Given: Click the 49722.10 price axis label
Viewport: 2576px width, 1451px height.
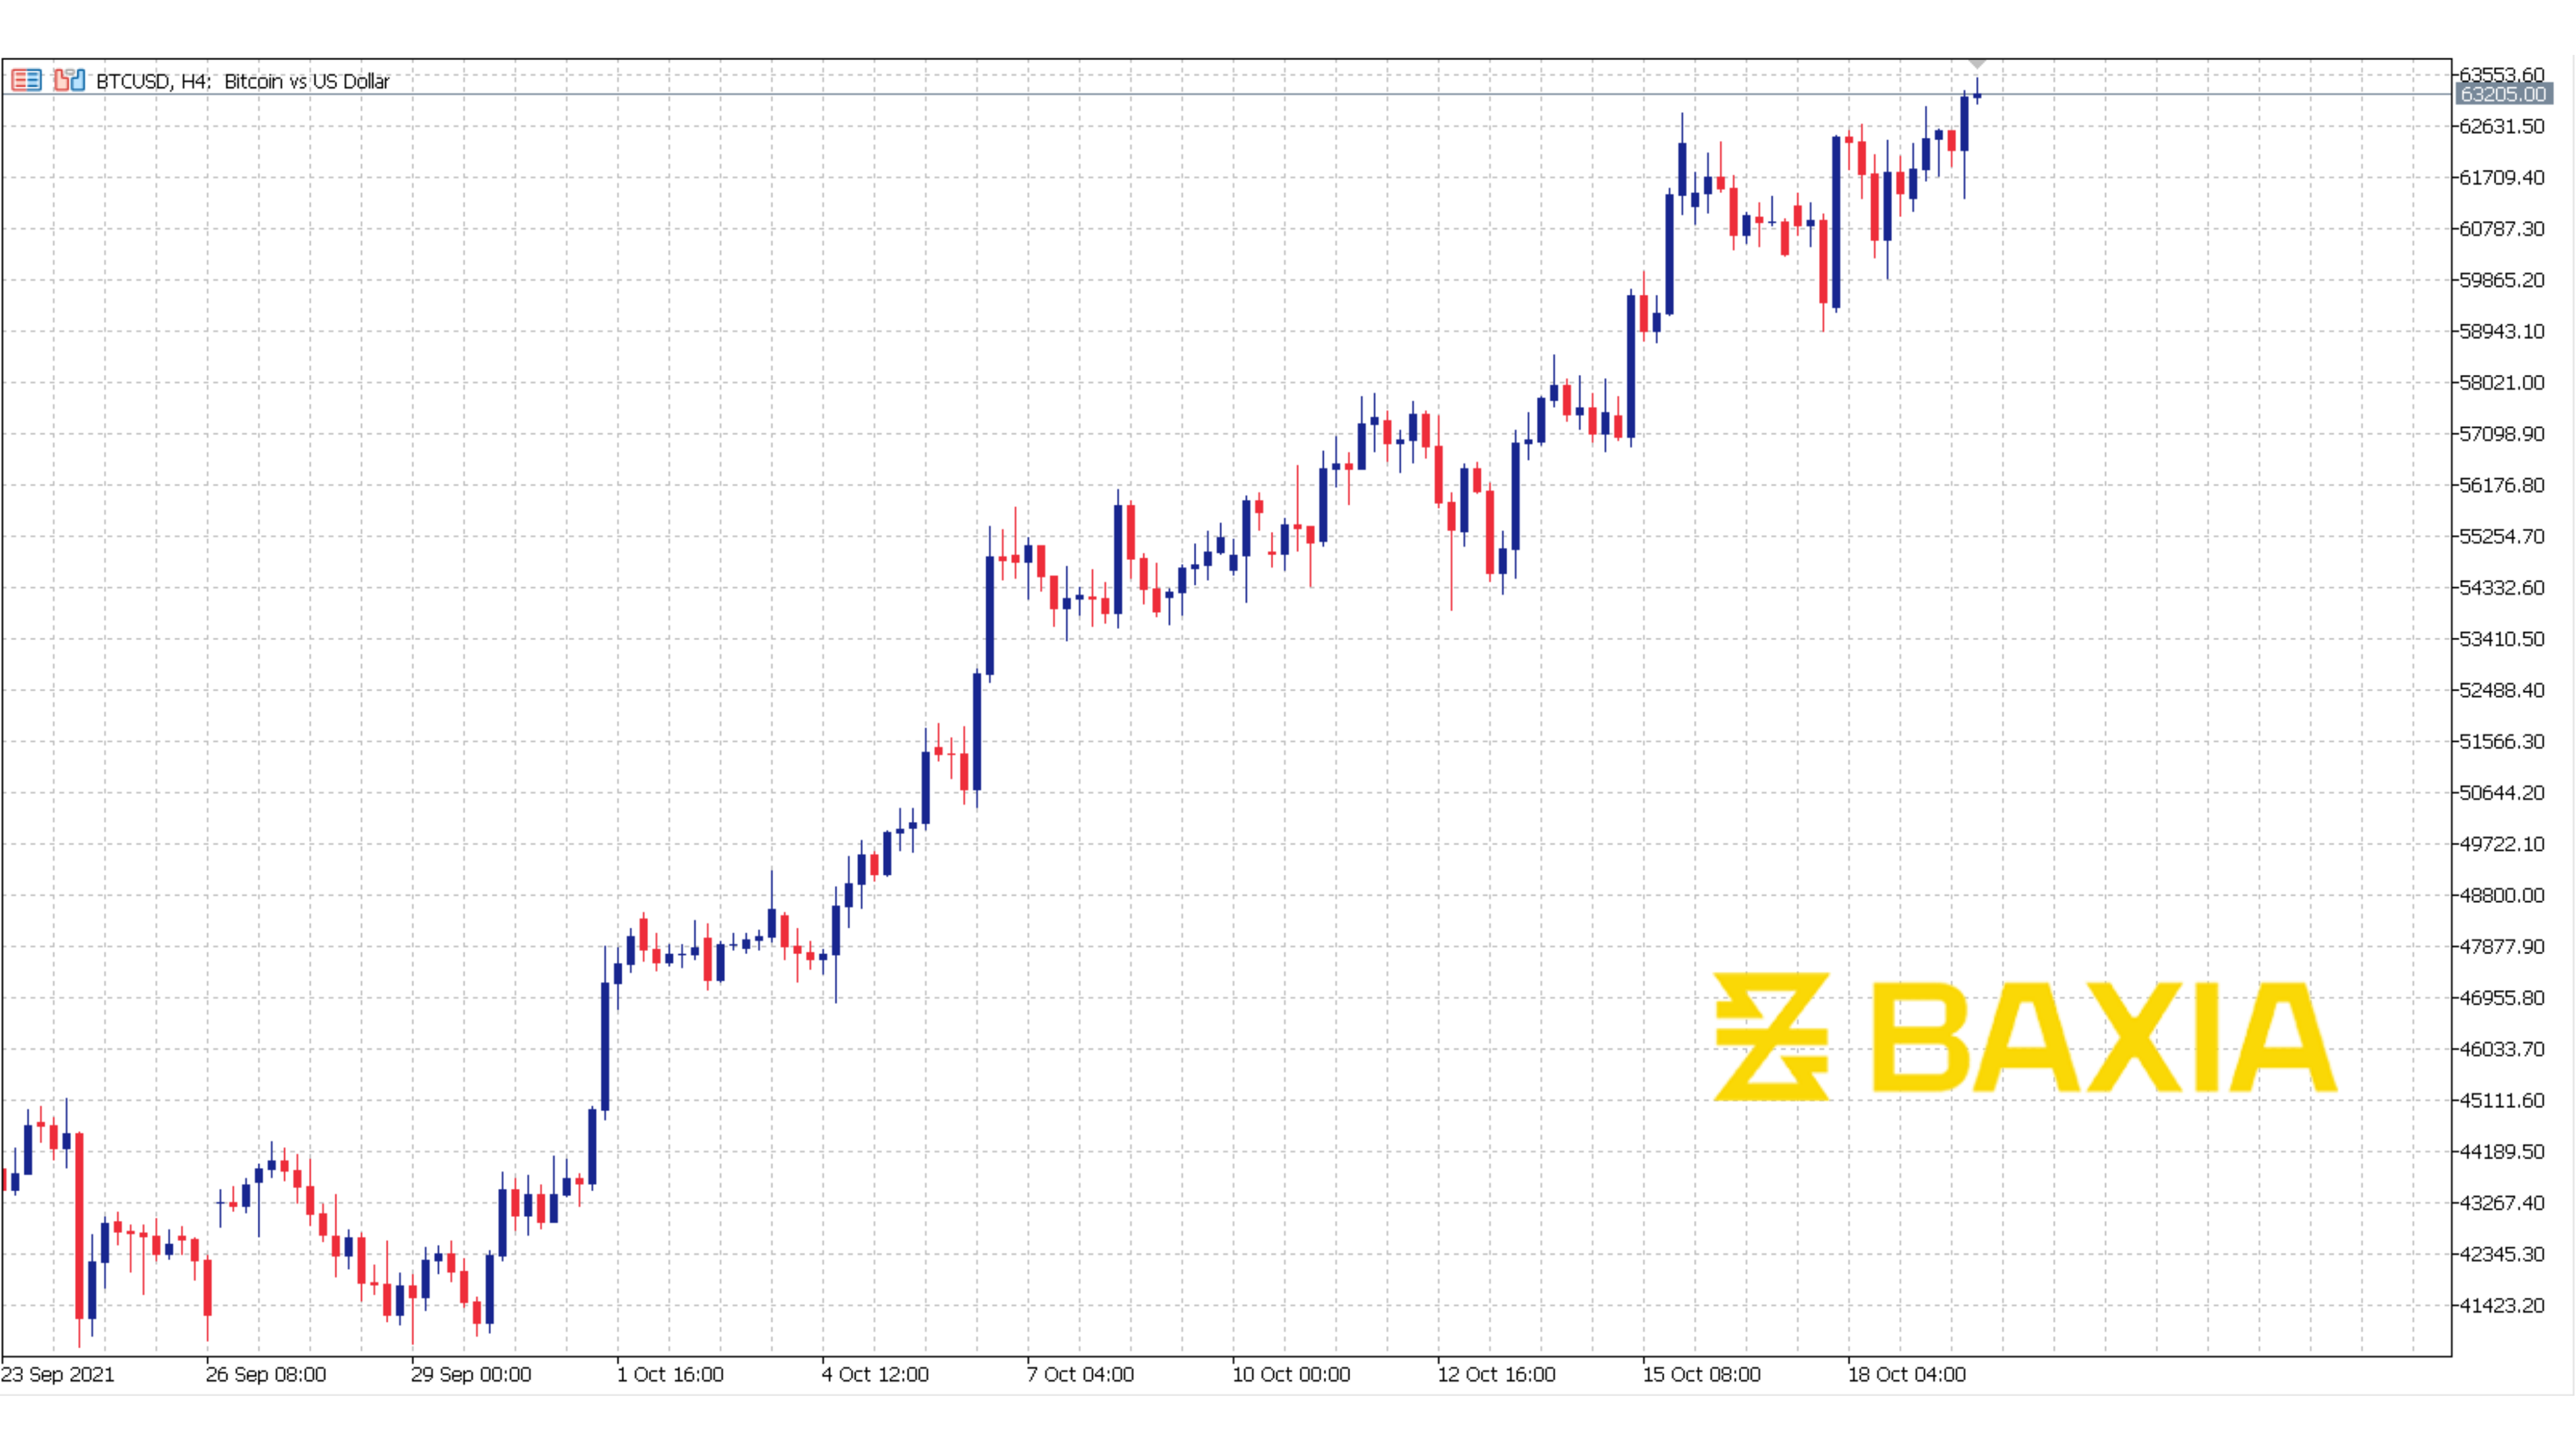Looking at the screenshot, I should 2502,844.
